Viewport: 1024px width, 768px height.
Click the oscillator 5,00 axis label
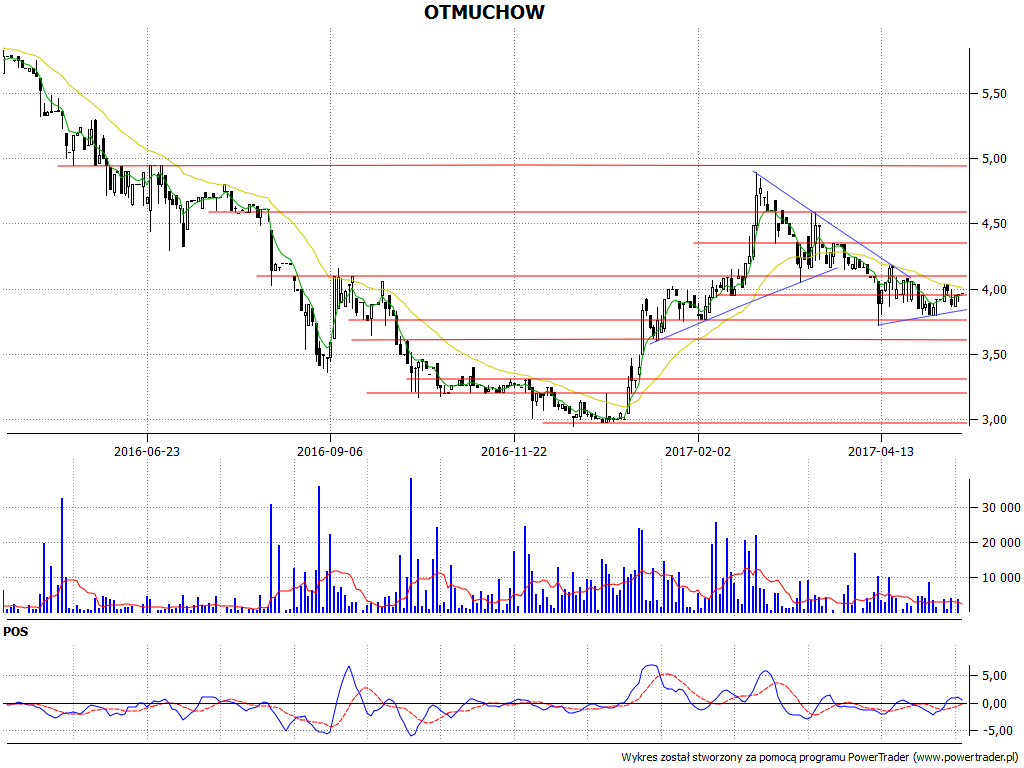point(994,676)
